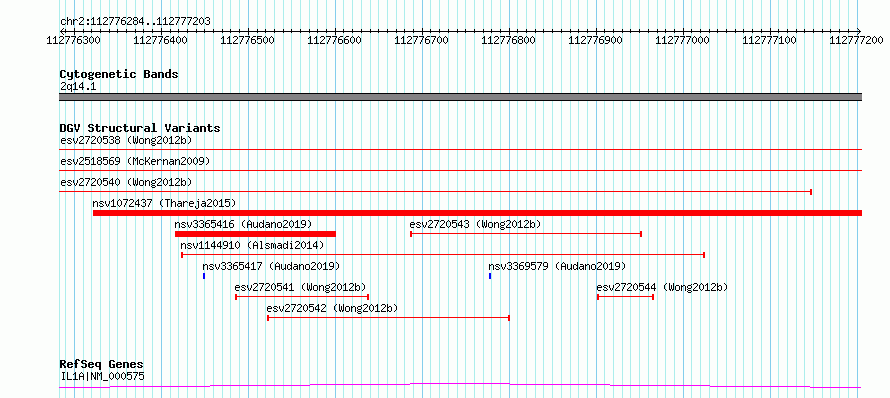Open variant label esv2720540 (Wong2012b)
The width and height of the screenshot is (890, 398).
[x=126, y=182]
